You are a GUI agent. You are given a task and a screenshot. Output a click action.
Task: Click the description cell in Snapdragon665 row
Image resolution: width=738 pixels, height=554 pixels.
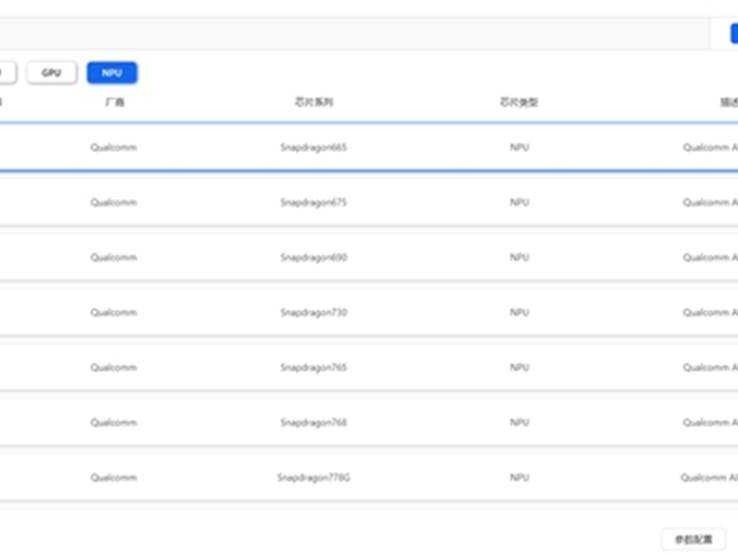pos(710,147)
